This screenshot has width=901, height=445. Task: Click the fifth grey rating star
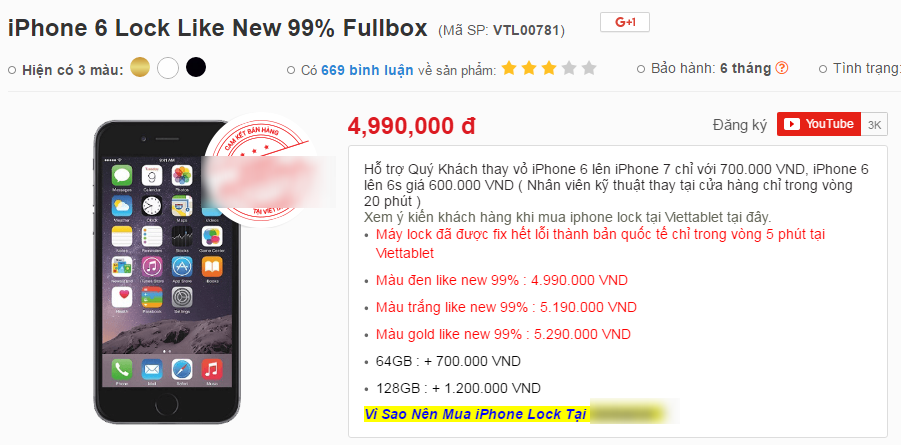click(x=589, y=69)
